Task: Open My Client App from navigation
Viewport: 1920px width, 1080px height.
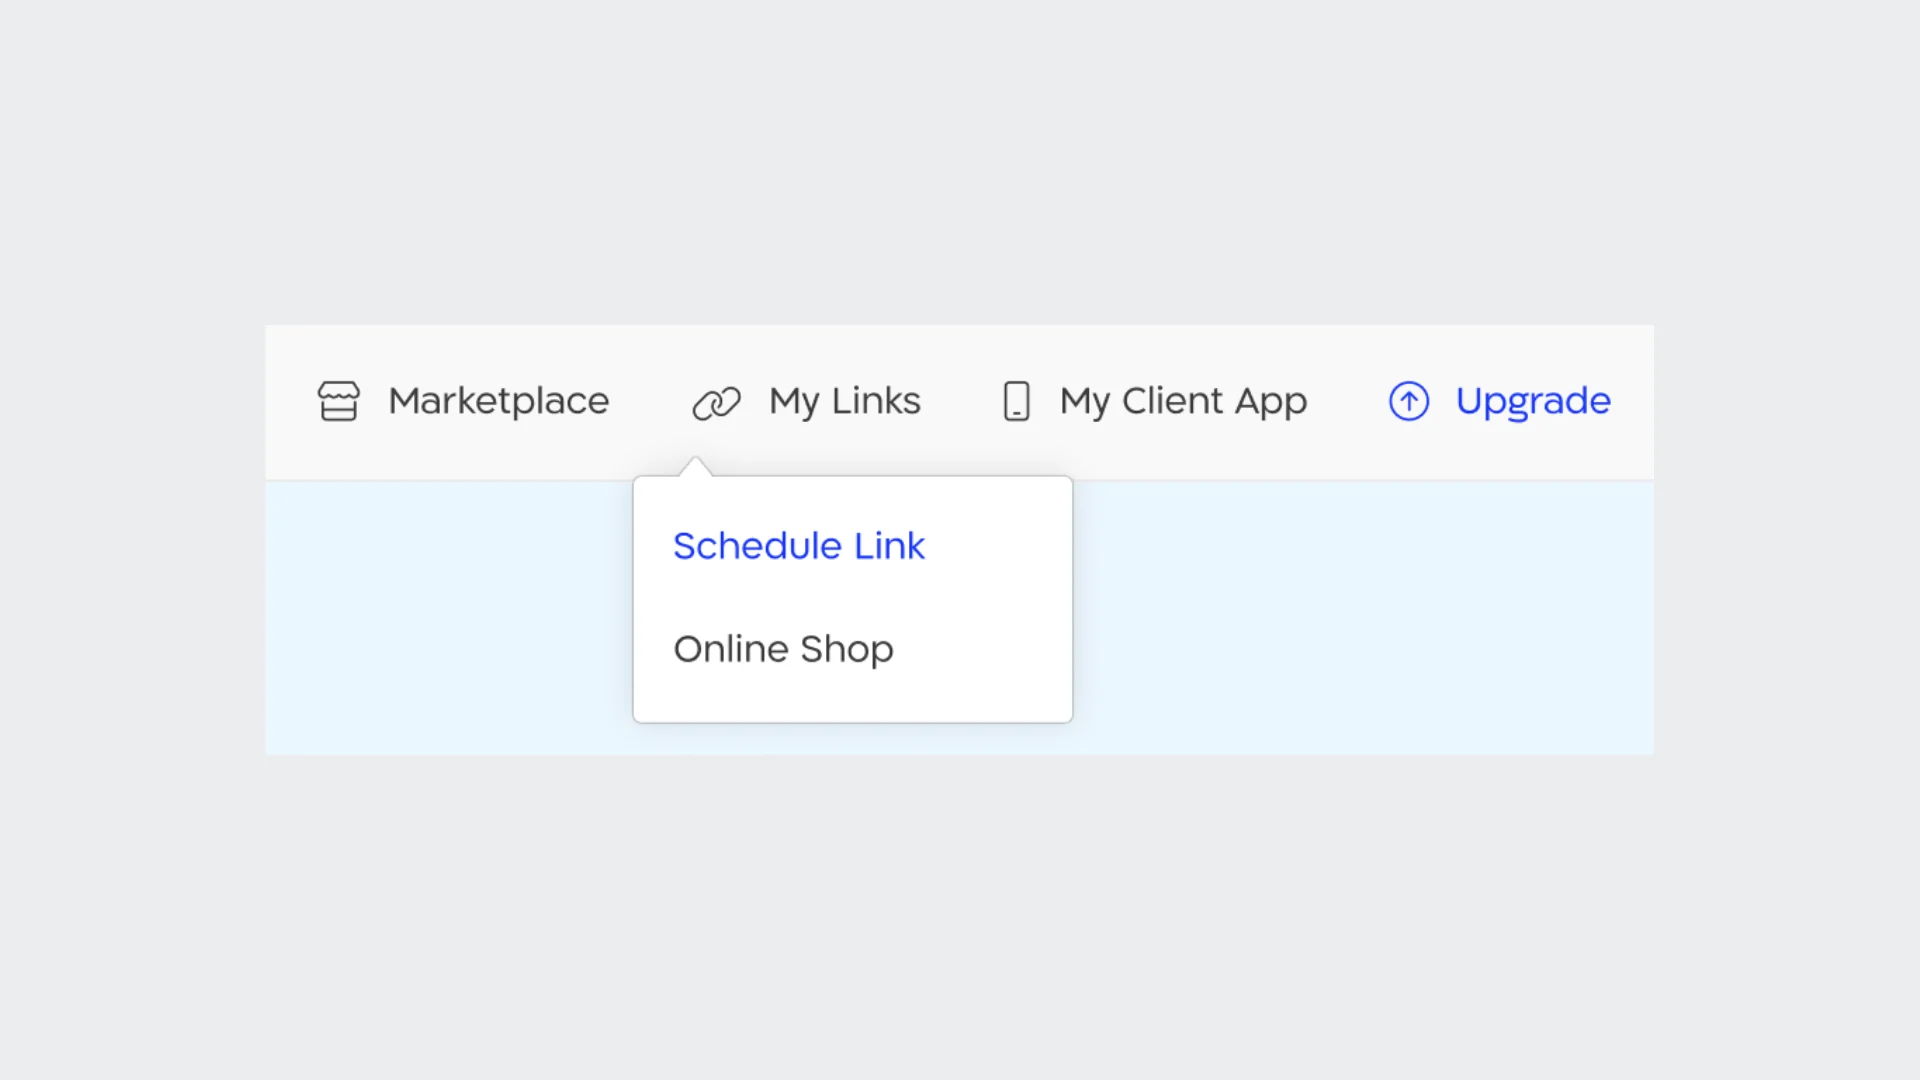Action: click(x=1182, y=401)
